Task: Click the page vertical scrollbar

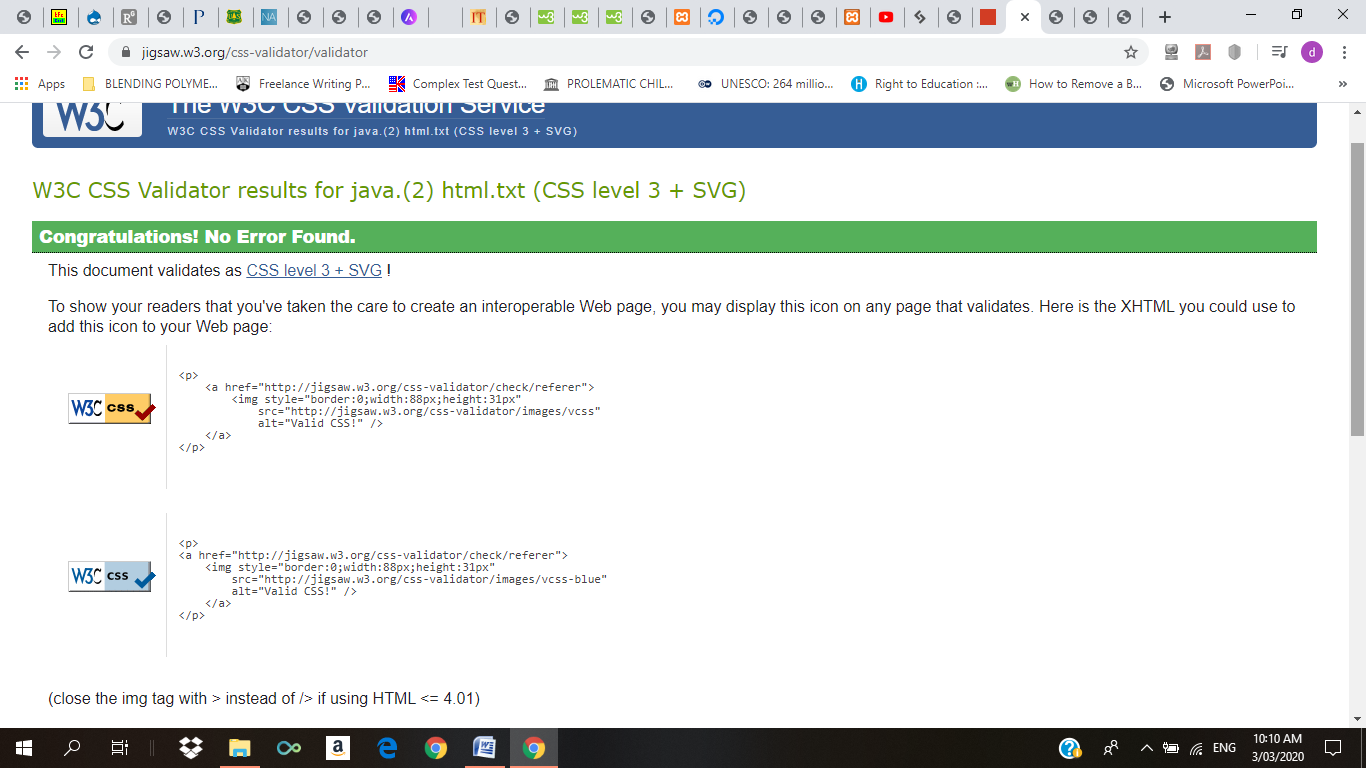Action: [x=1357, y=290]
